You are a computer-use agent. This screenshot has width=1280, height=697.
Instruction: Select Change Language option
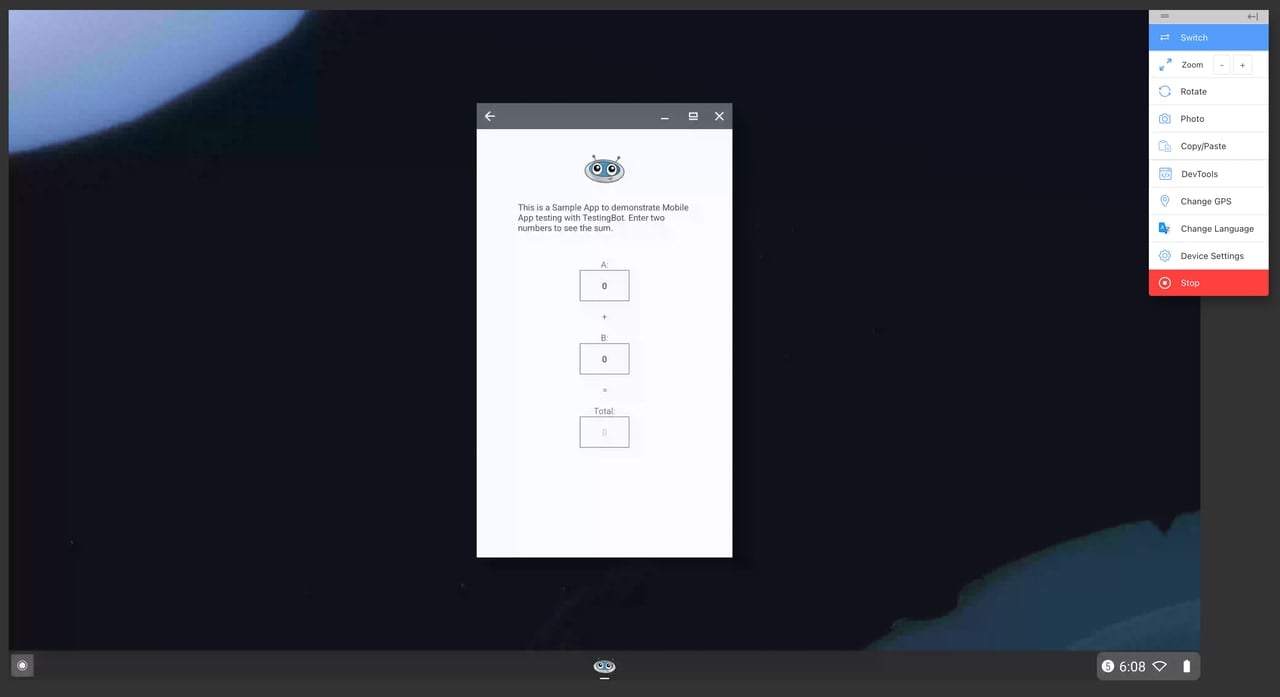point(1208,229)
